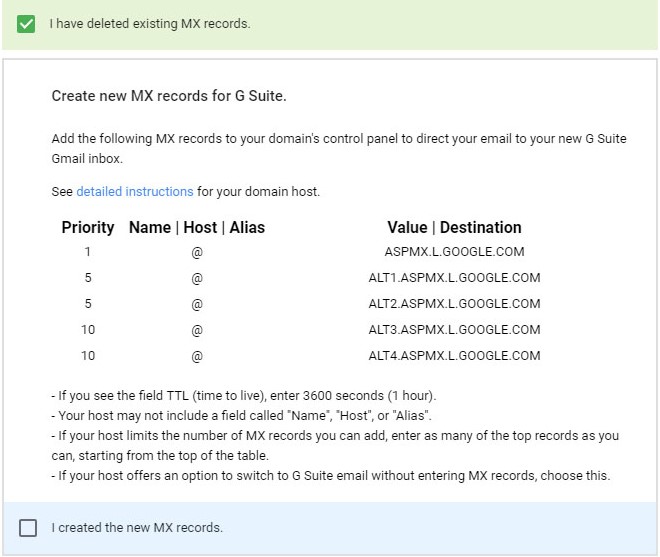The image size is (660, 557).
Task: Tick the created new MX records checkbox
Action: (28, 528)
